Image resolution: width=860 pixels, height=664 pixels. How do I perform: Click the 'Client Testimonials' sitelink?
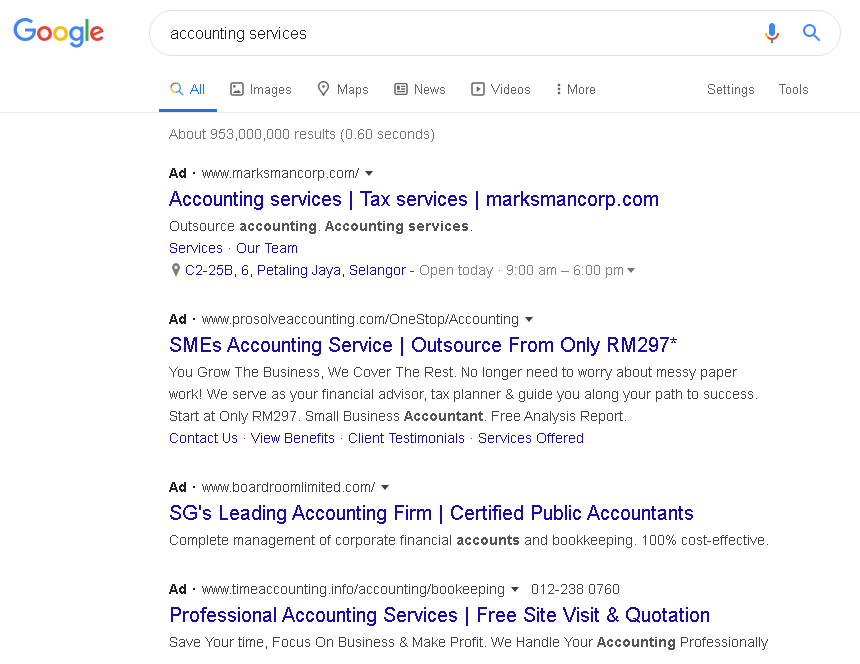pyautogui.click(x=406, y=438)
